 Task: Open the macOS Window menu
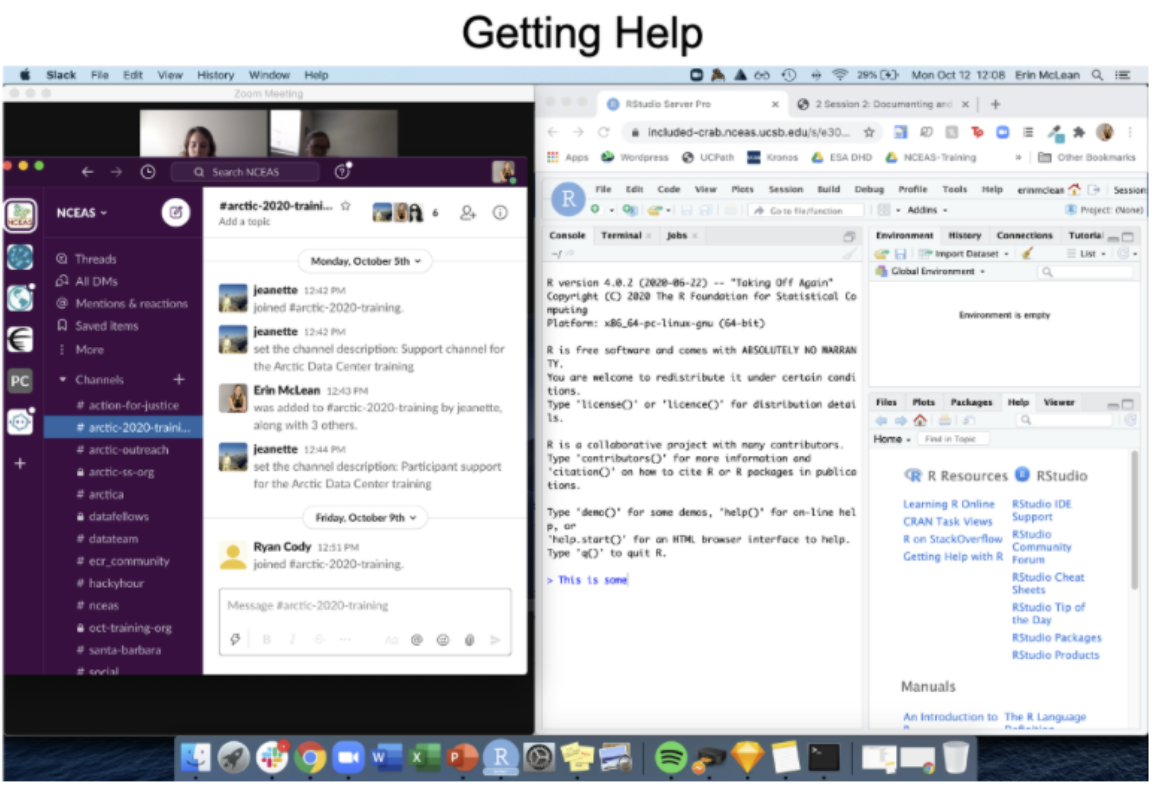pos(269,75)
